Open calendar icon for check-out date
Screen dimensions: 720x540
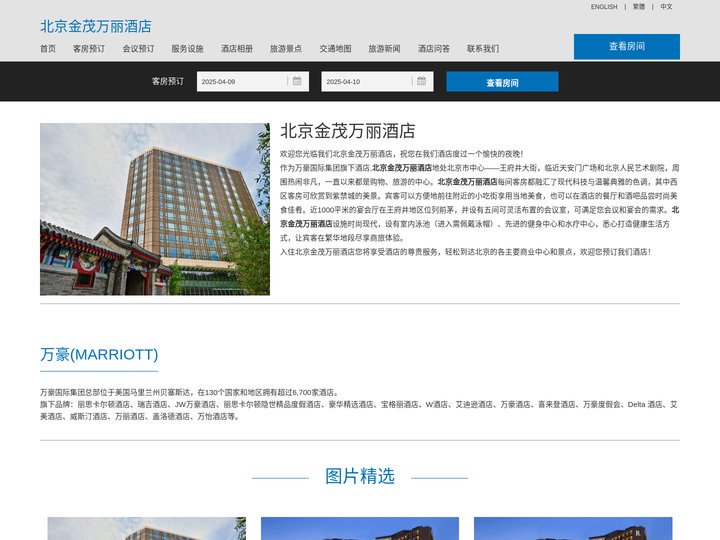pos(422,81)
